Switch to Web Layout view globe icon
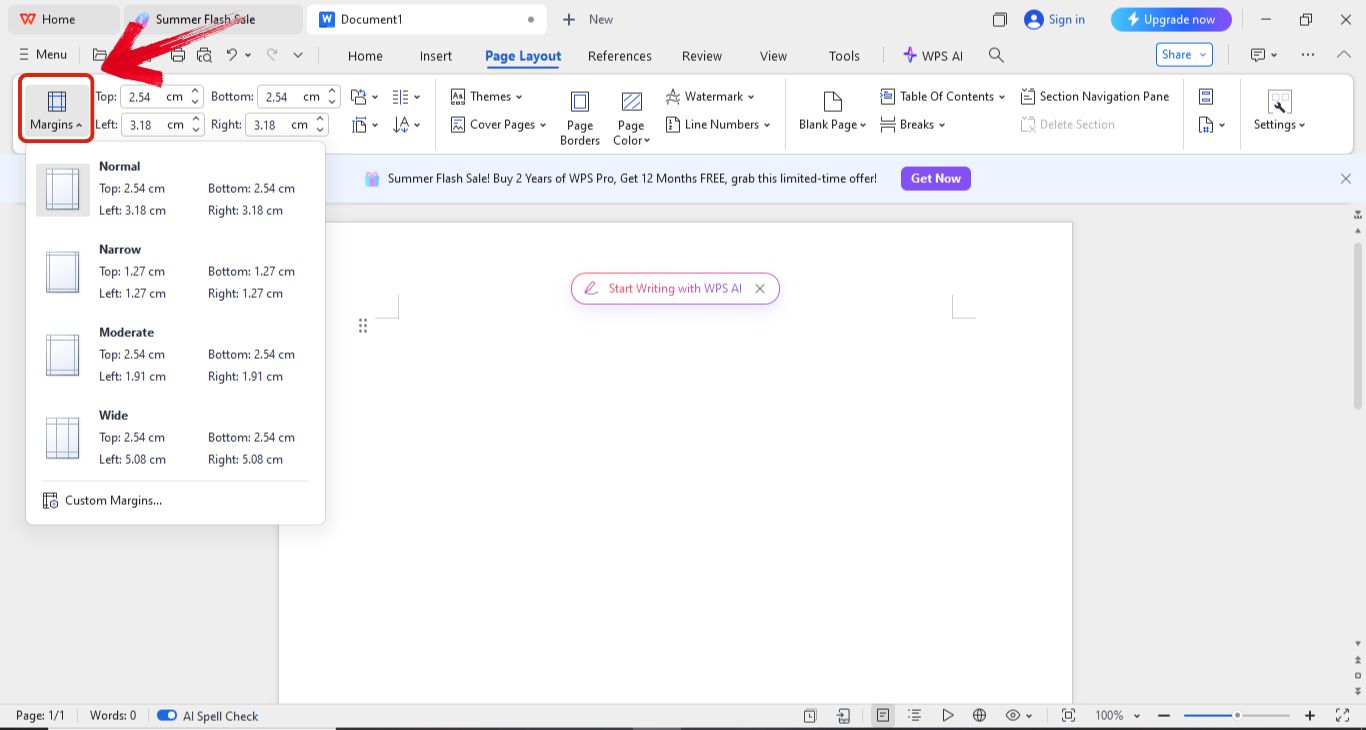This screenshot has height=730, width=1366. 980,715
